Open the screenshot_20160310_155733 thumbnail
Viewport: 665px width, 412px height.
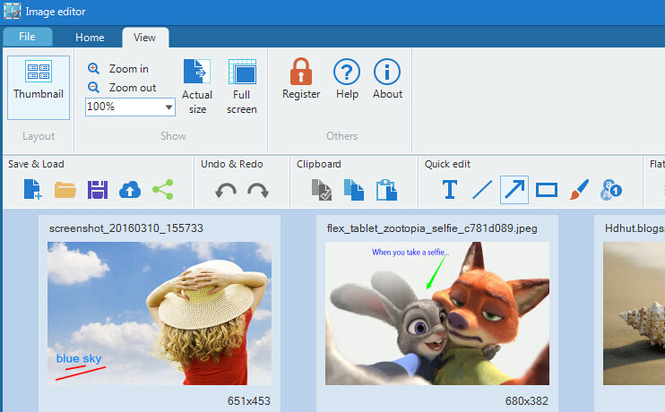159,314
